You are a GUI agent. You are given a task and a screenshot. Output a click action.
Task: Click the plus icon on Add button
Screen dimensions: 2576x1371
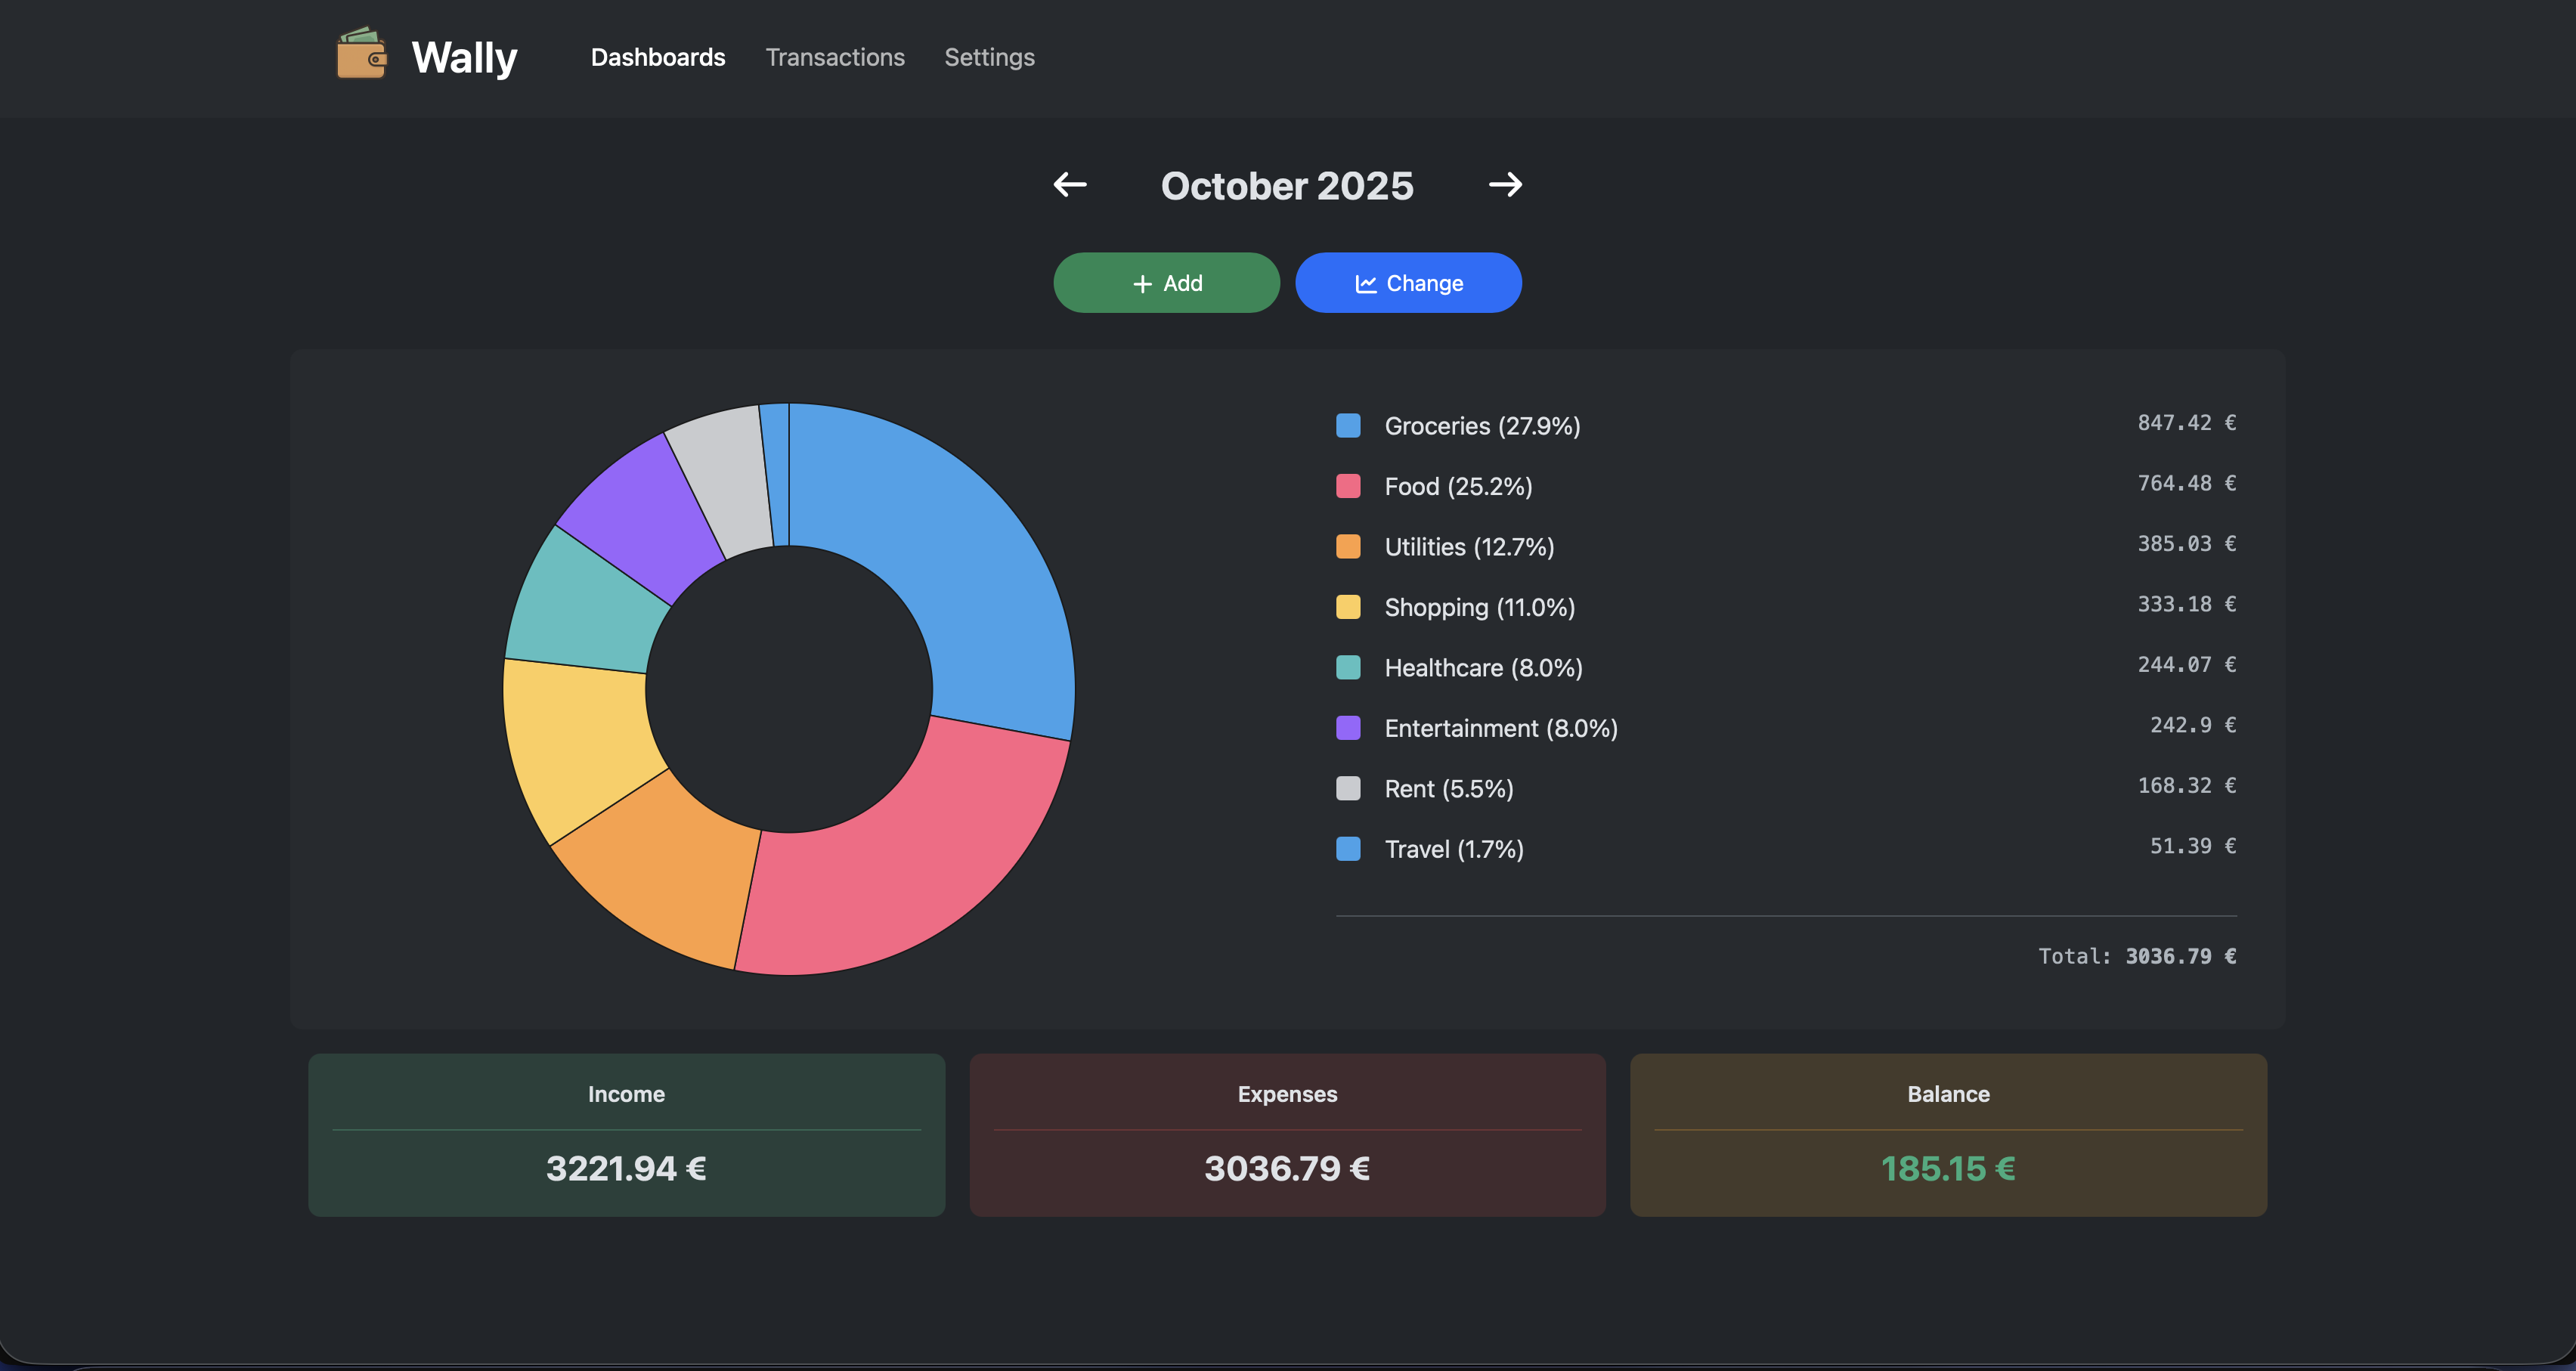1142,284
